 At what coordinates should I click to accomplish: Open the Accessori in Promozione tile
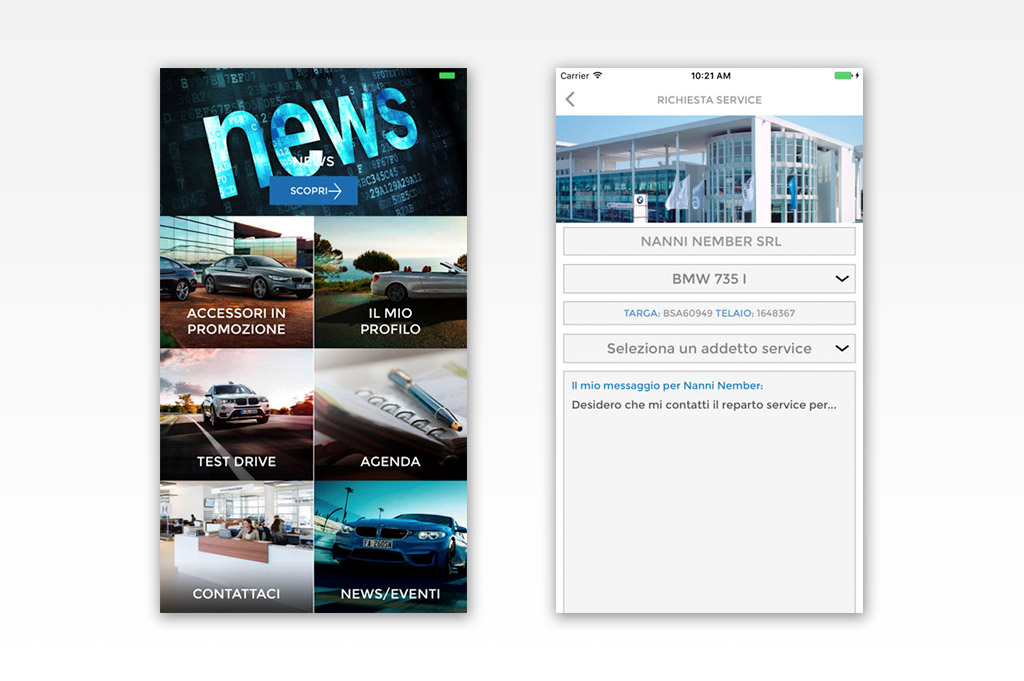click(236, 282)
